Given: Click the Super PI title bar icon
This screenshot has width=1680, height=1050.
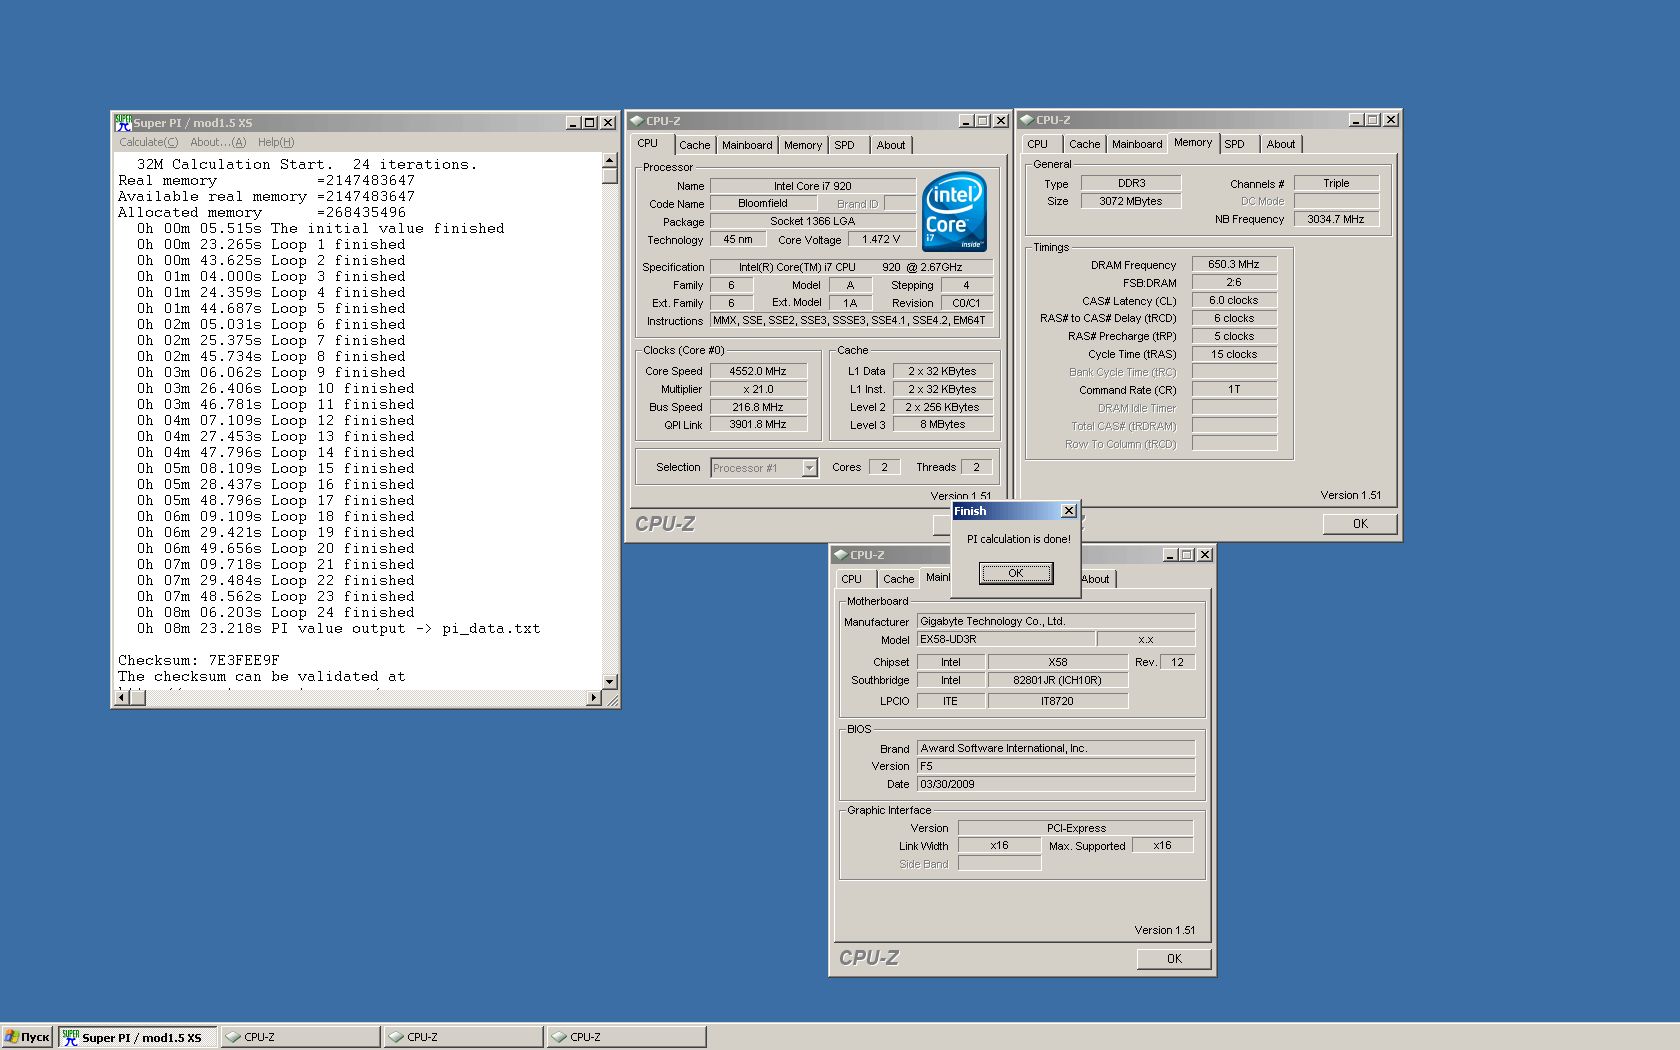Looking at the screenshot, I should tap(123, 123).
